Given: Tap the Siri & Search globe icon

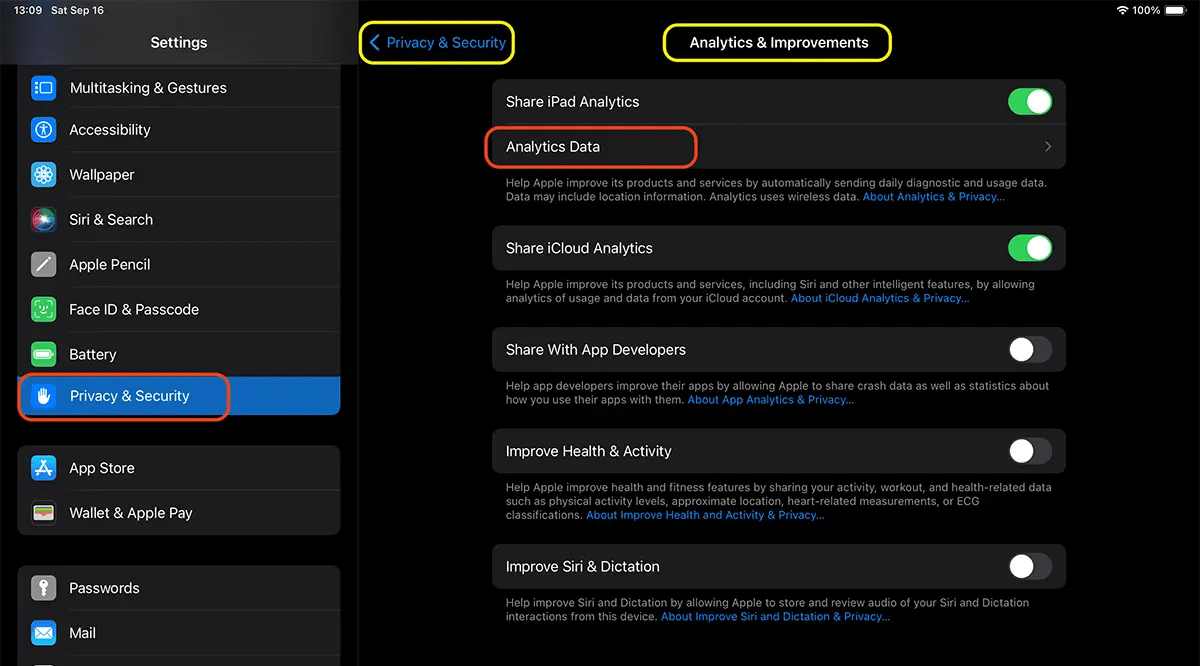Looking at the screenshot, I should (43, 219).
